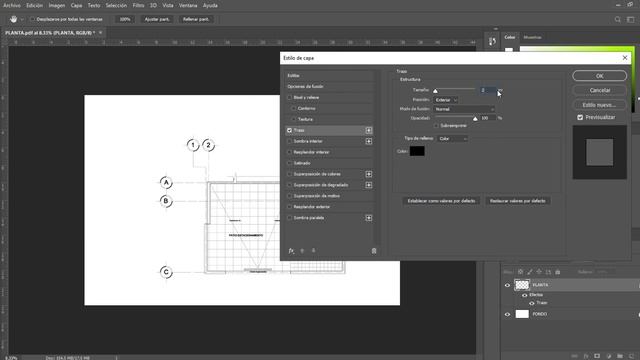This screenshot has height=360, width=640.
Task: Click the fx layer style icon in the Layers panel footer
Action: tap(586, 356)
